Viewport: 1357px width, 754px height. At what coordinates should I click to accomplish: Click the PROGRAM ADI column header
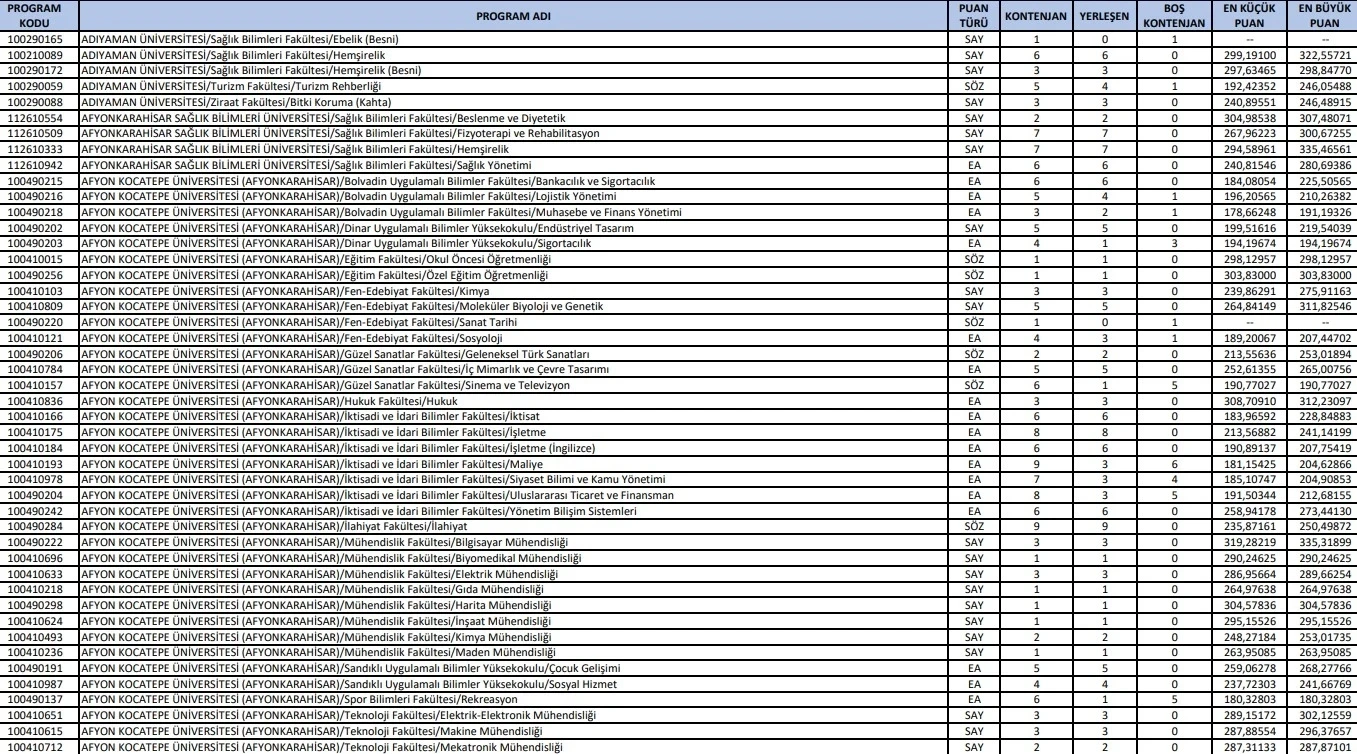[x=513, y=16]
